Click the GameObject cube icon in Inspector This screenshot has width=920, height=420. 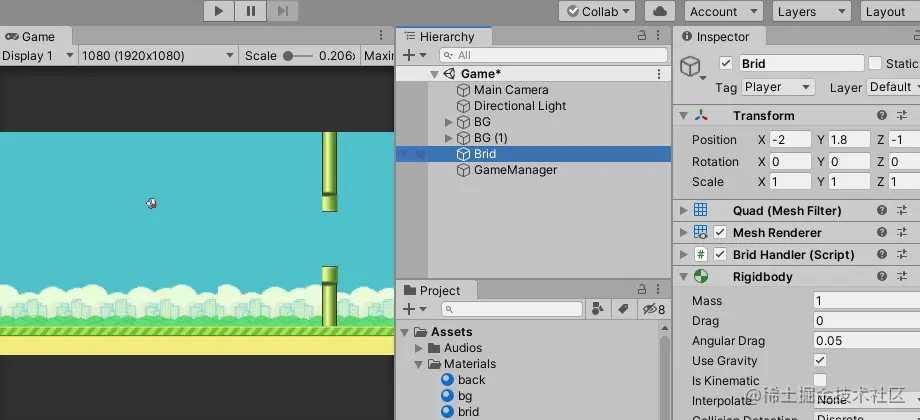click(x=690, y=66)
